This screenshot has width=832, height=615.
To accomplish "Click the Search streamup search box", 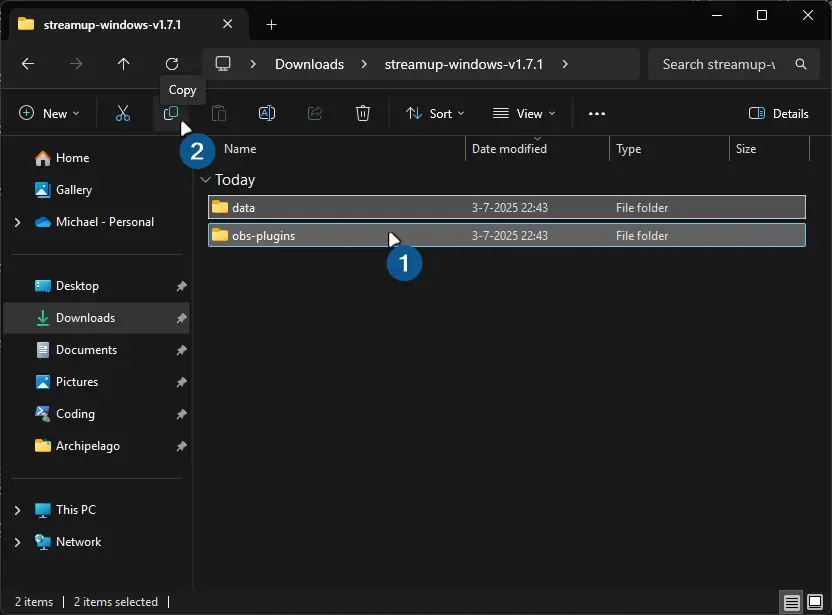I will [718, 64].
